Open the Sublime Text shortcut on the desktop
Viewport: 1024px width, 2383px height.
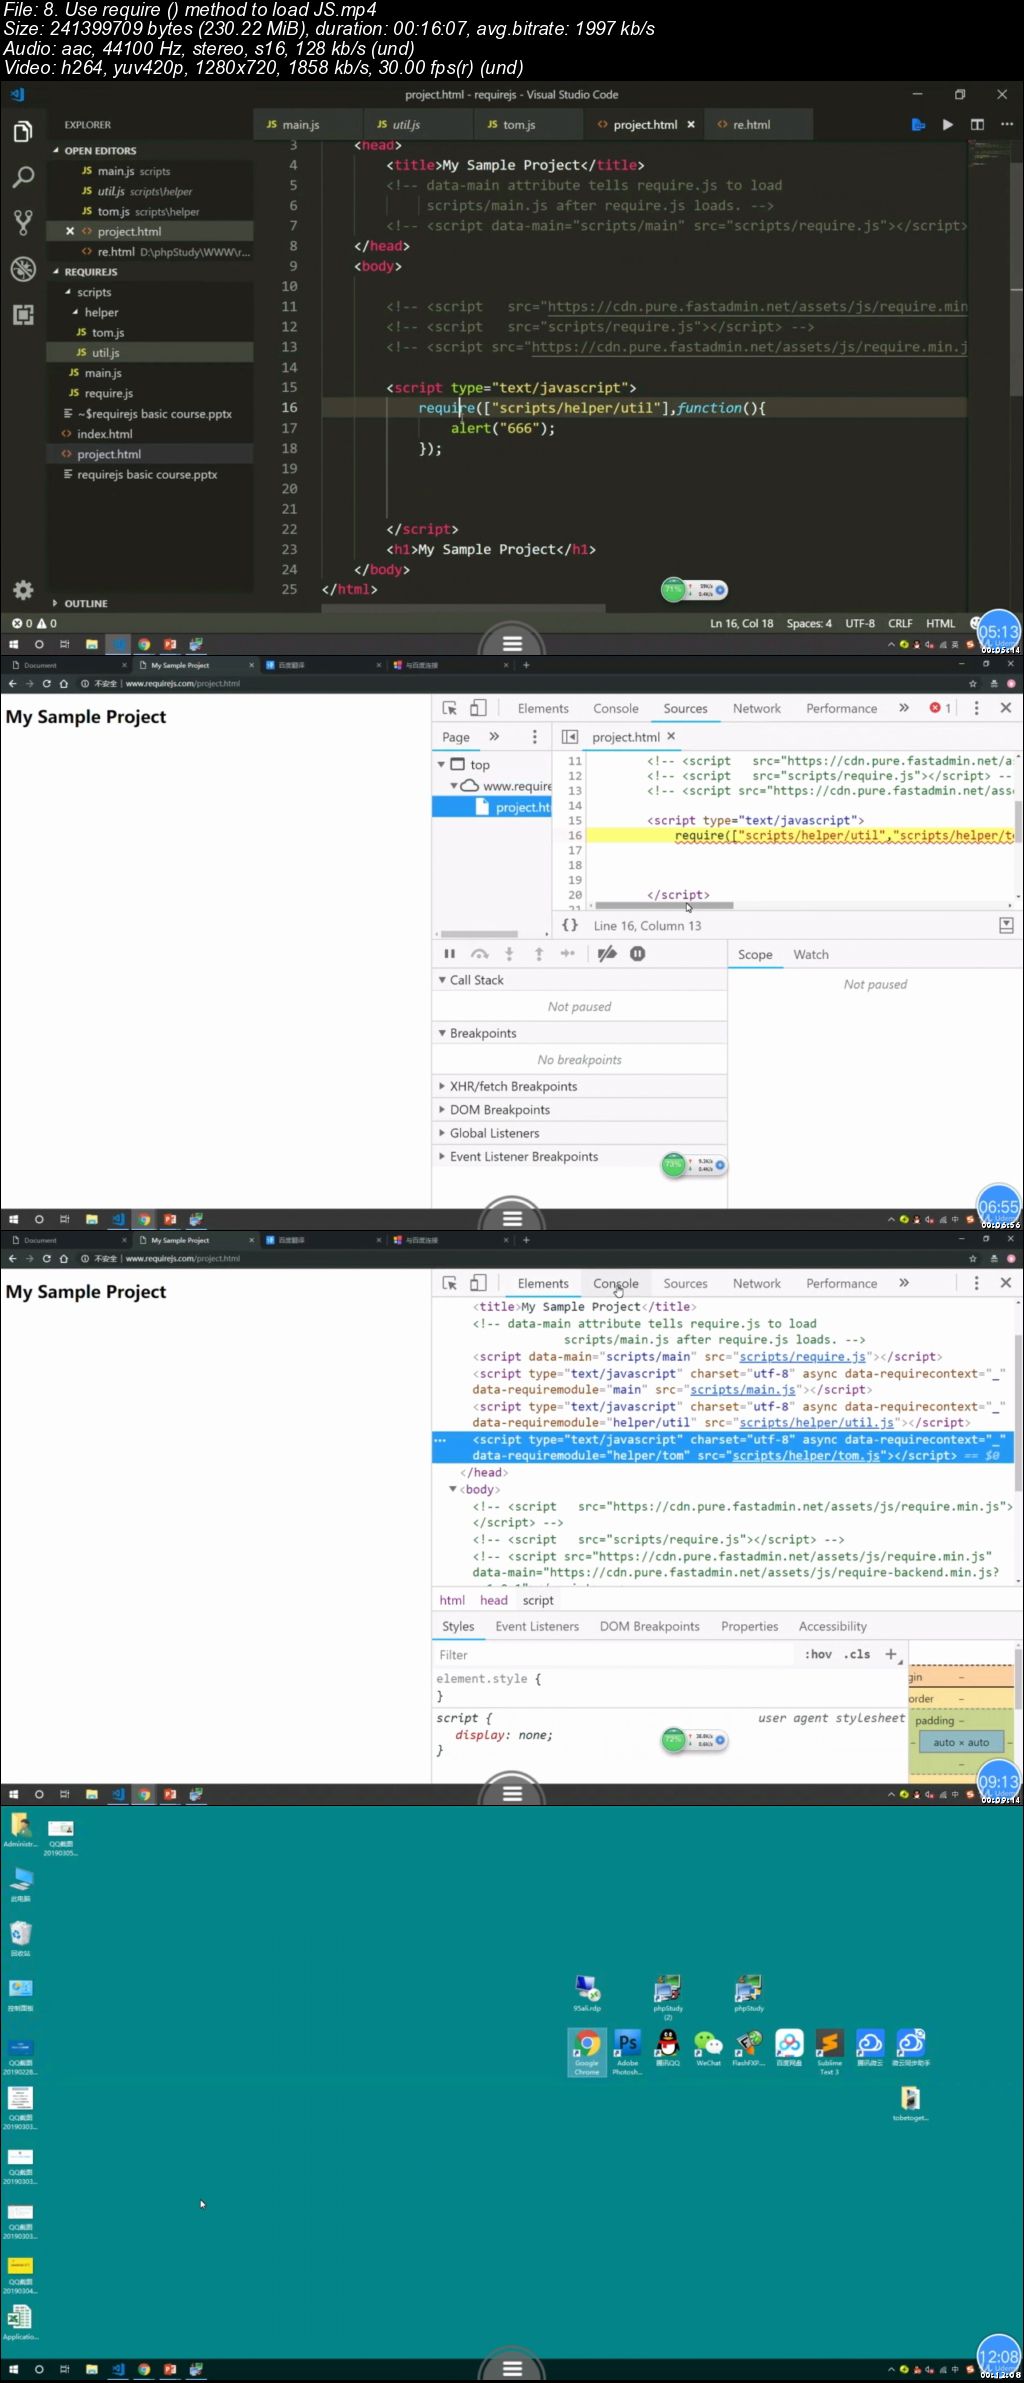(829, 2051)
